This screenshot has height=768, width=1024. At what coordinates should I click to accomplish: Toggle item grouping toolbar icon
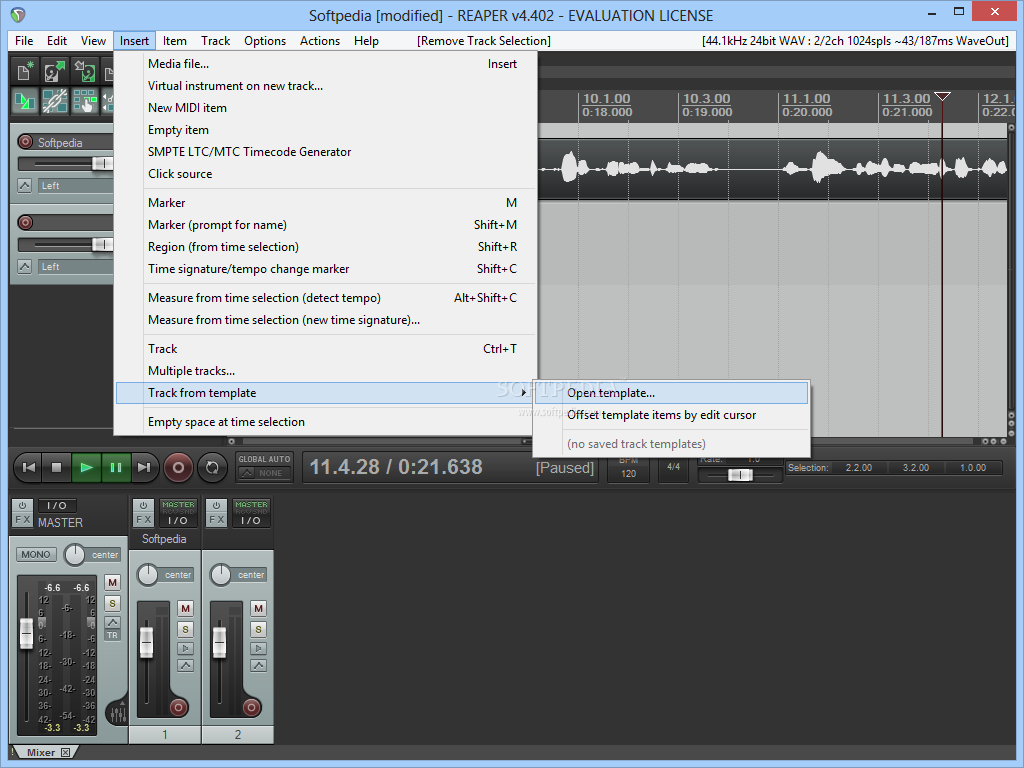(55, 101)
